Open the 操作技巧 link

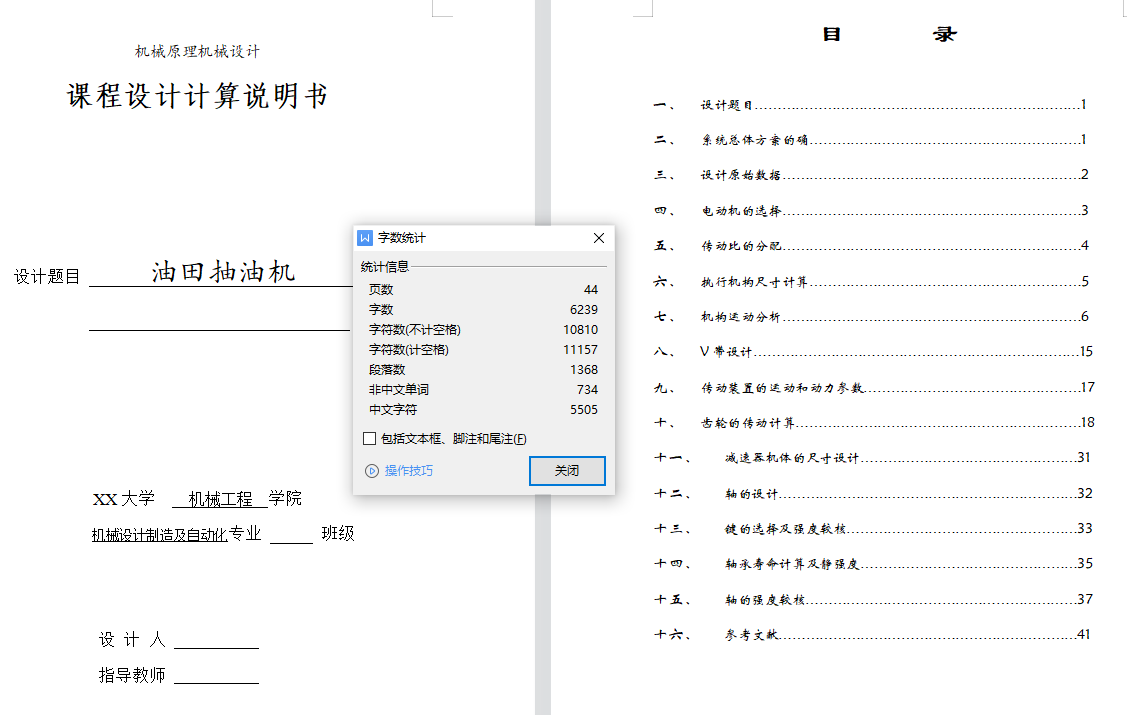[x=408, y=471]
